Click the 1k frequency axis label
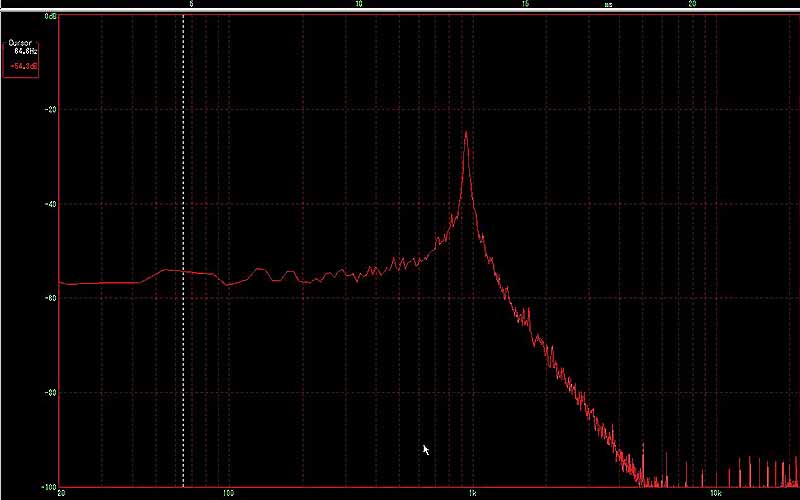Screen dimensions: 800x500 (472, 494)
